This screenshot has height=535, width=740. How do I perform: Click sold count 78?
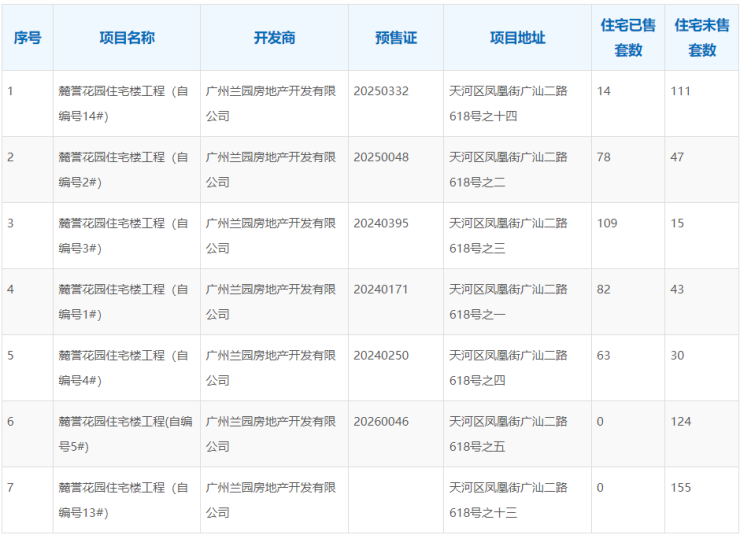[604, 157]
